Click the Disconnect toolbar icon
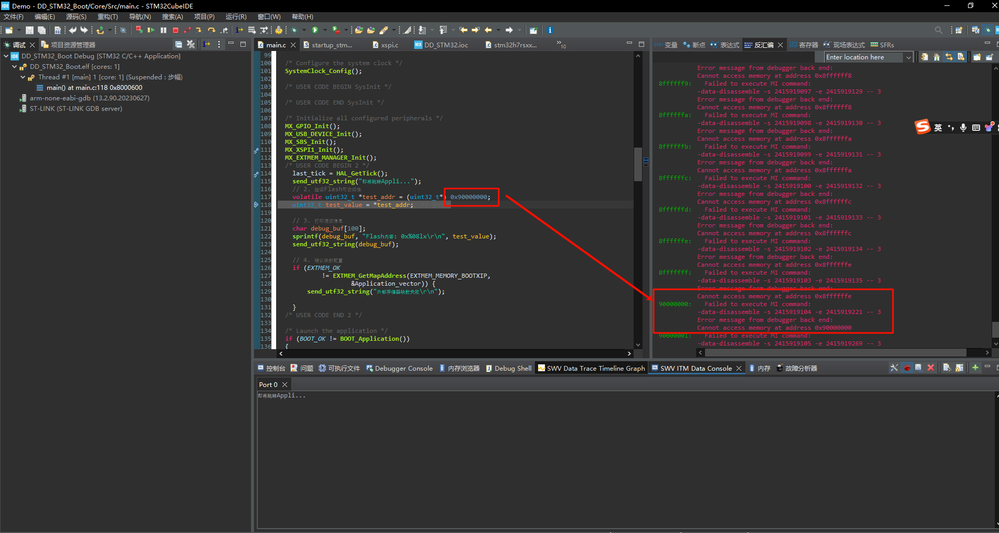 187,30
